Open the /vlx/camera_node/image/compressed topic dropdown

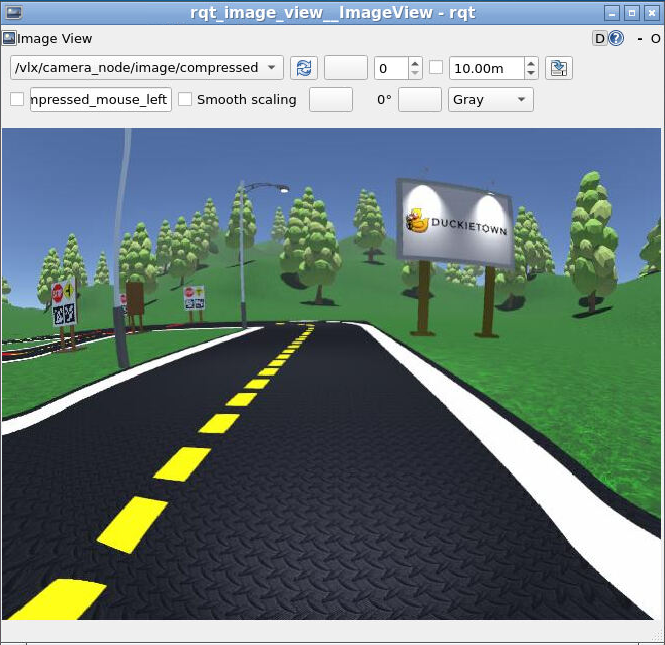[147, 68]
